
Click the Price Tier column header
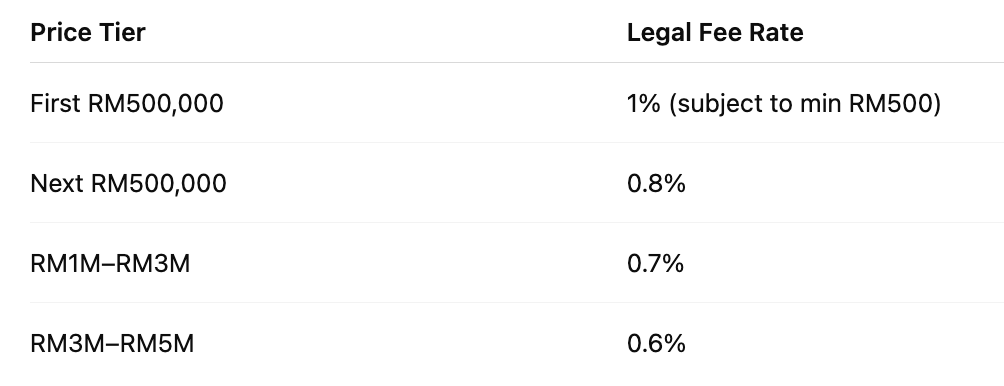point(88,33)
